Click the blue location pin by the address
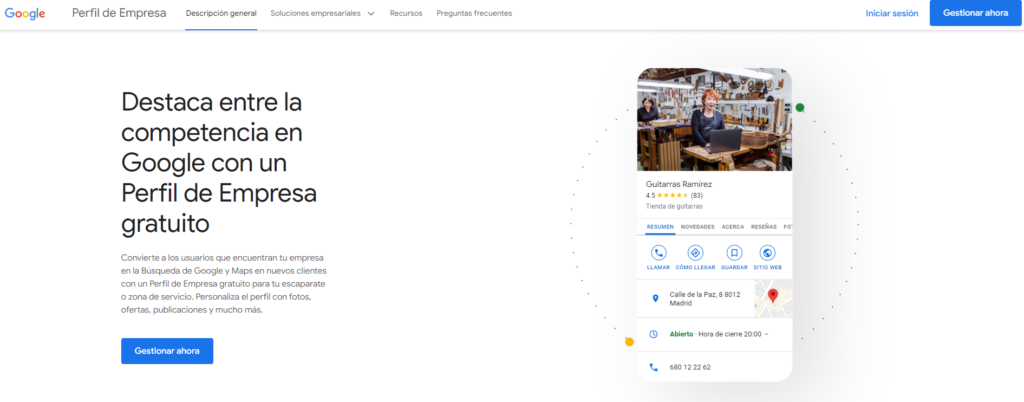Viewport: 1024px width, 402px height. click(x=655, y=298)
